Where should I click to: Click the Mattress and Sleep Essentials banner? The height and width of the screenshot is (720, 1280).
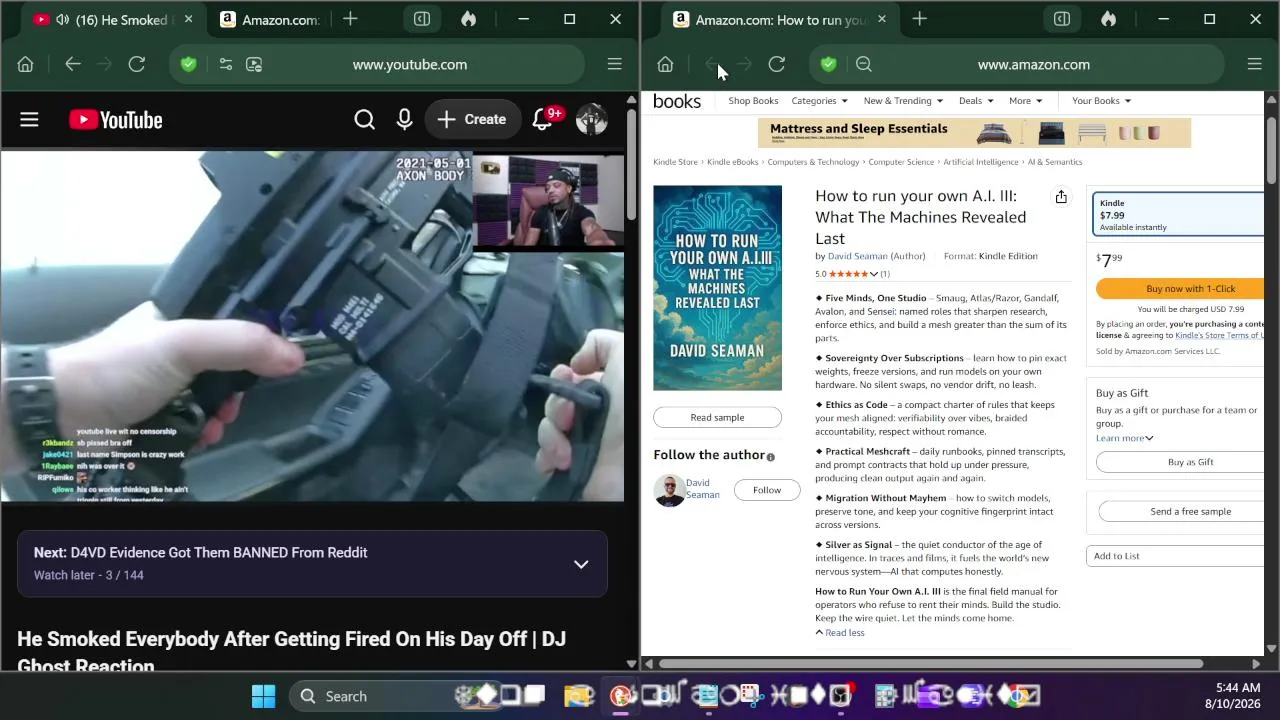pos(974,133)
